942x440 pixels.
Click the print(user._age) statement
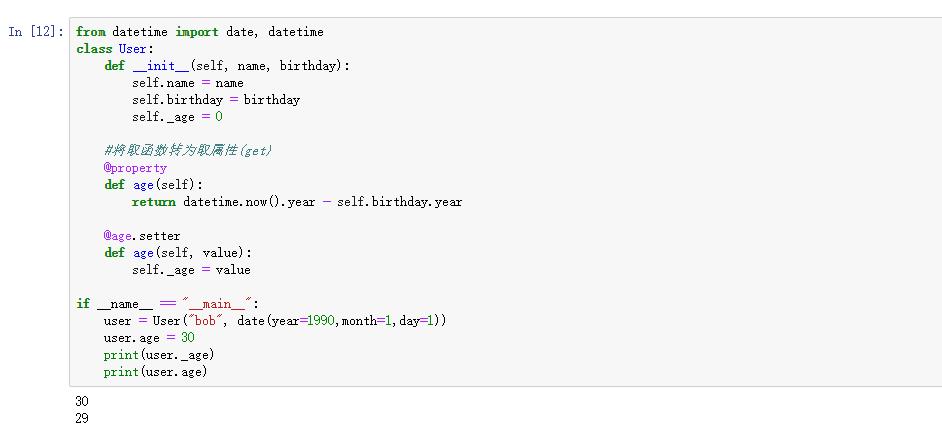[x=159, y=355]
